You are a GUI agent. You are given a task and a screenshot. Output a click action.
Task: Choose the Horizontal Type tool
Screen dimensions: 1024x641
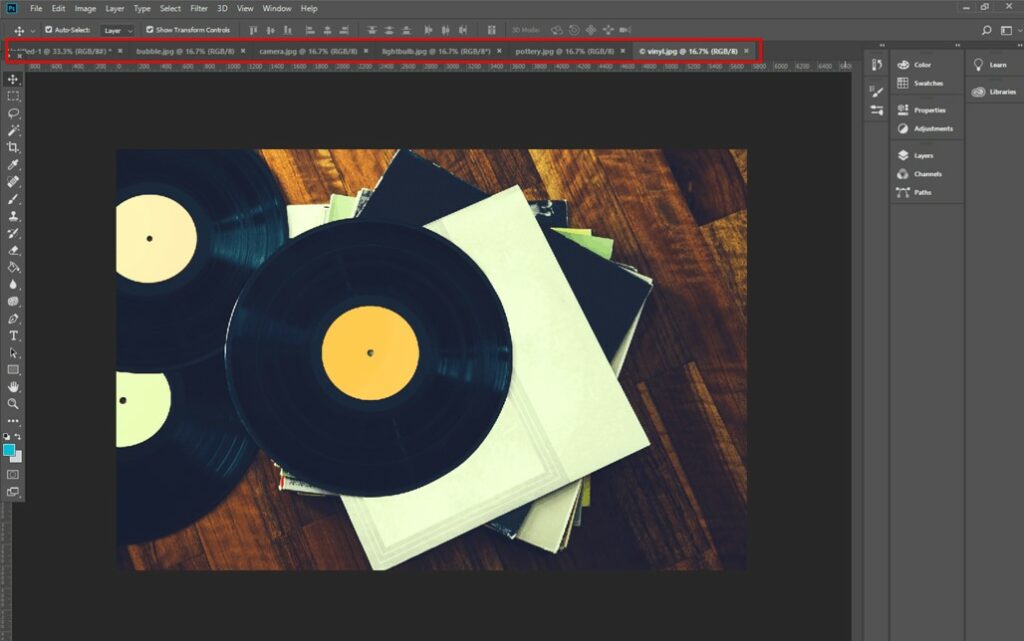coord(13,335)
